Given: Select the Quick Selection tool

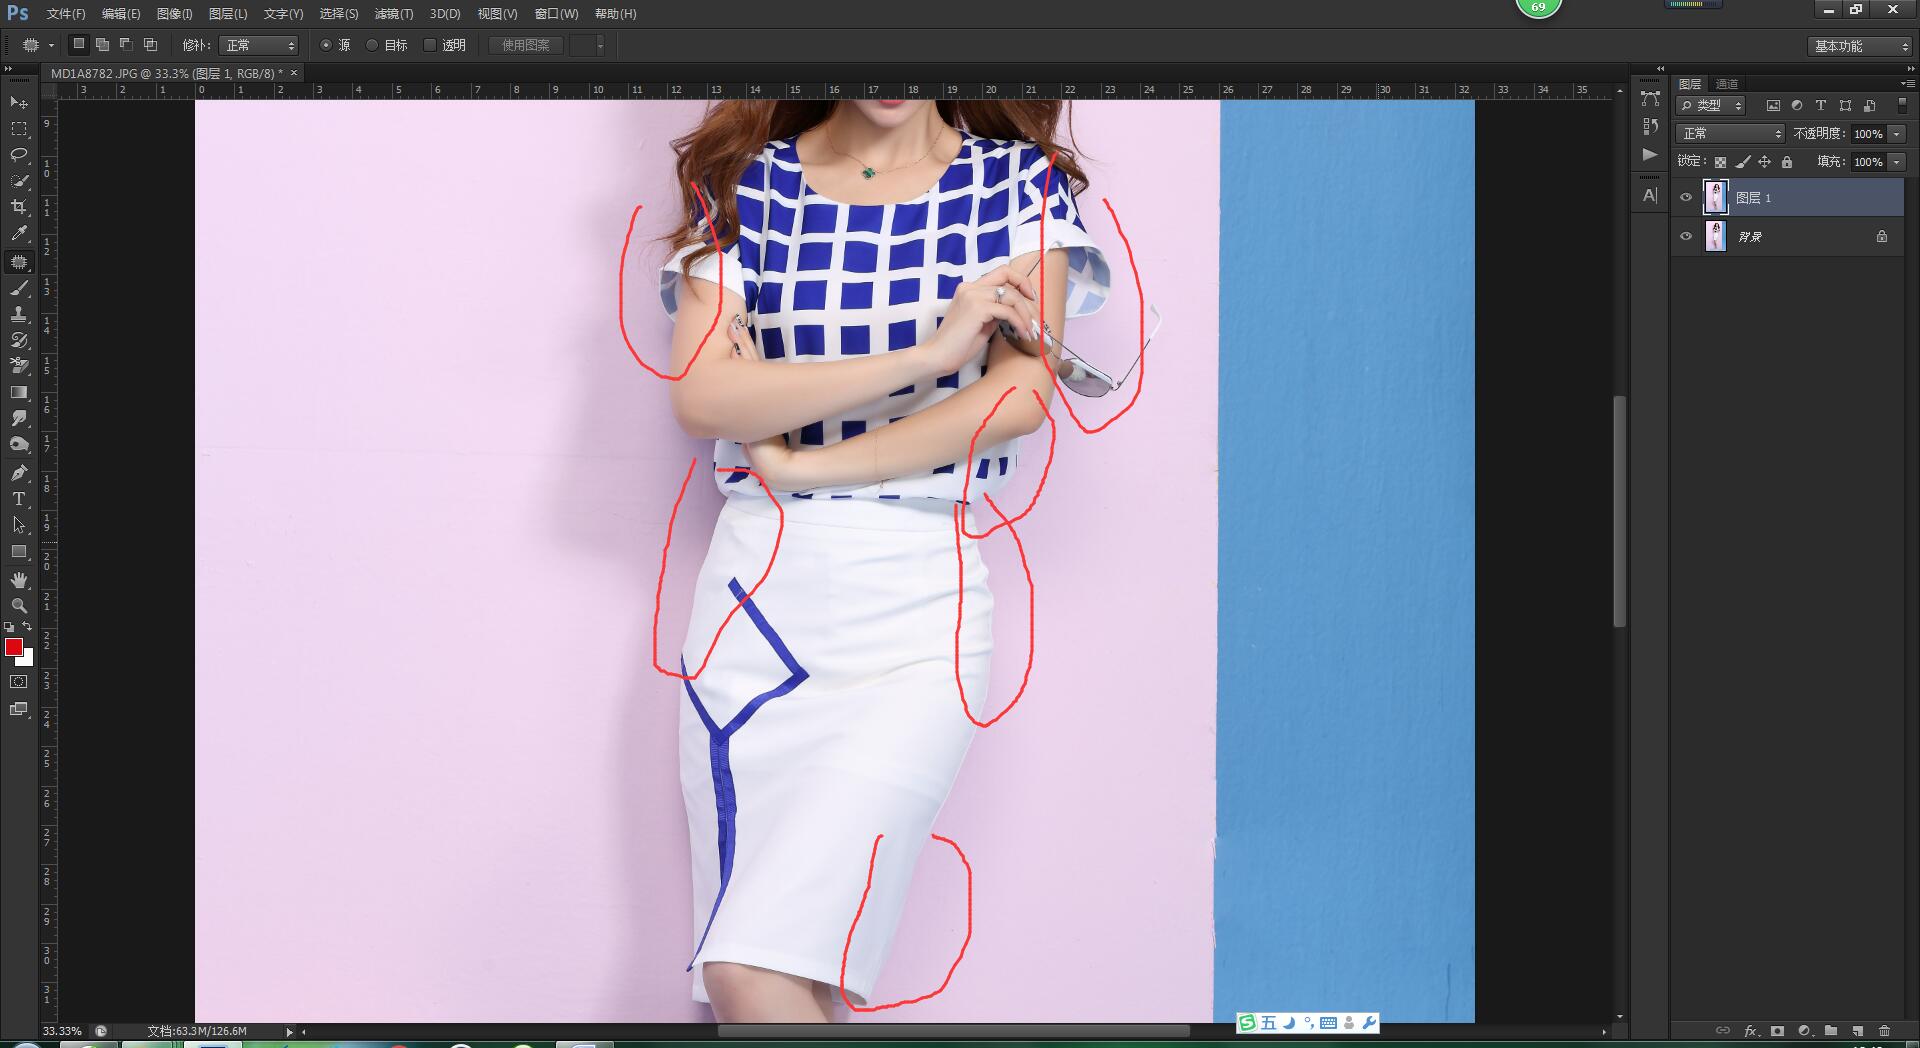Looking at the screenshot, I should (x=19, y=181).
